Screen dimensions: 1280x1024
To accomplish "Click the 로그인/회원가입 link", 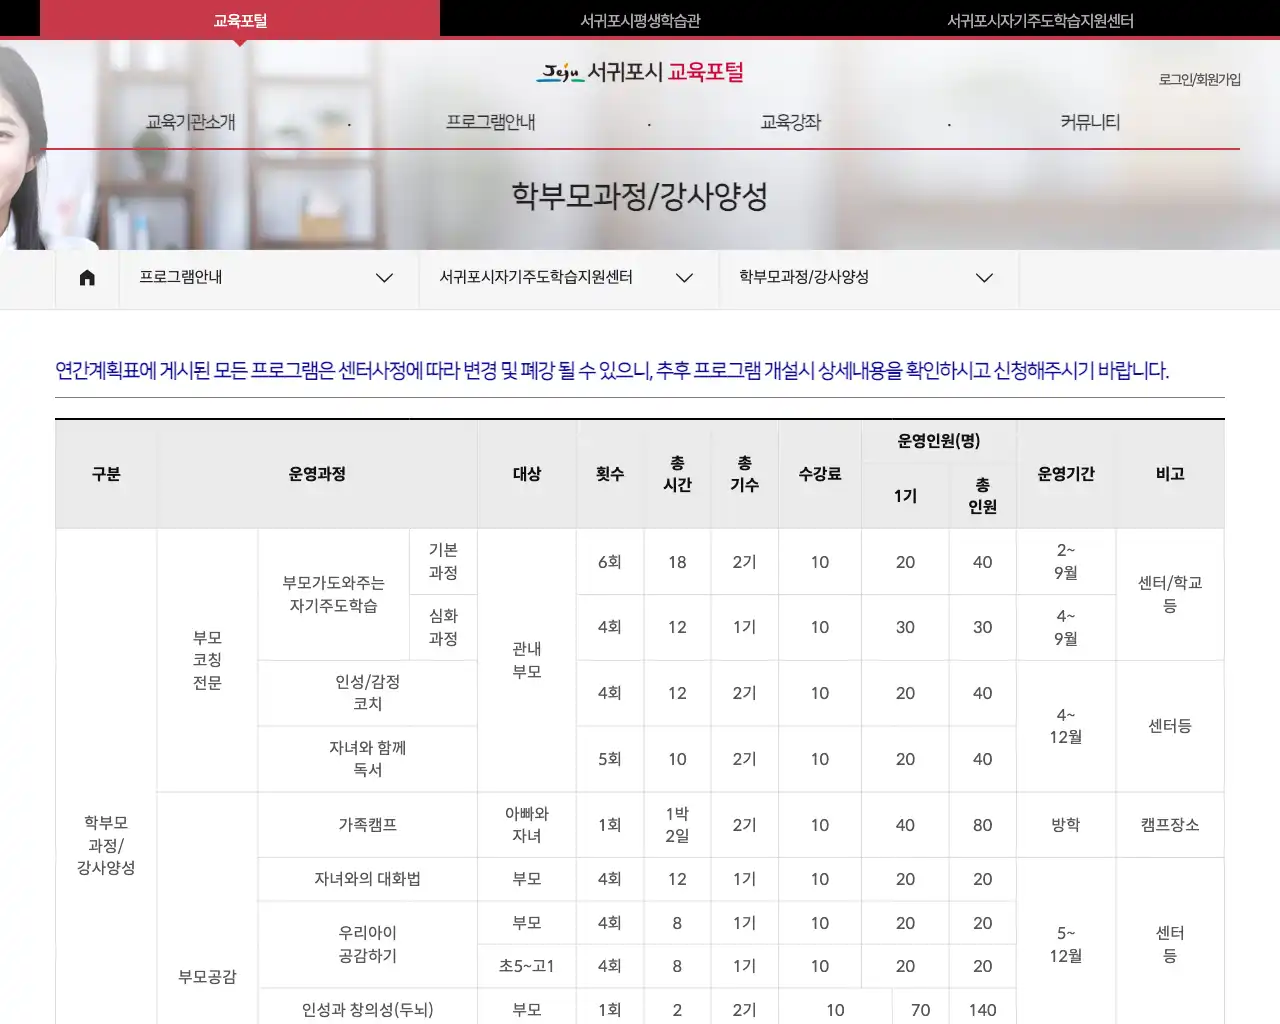I will pyautogui.click(x=1199, y=80).
